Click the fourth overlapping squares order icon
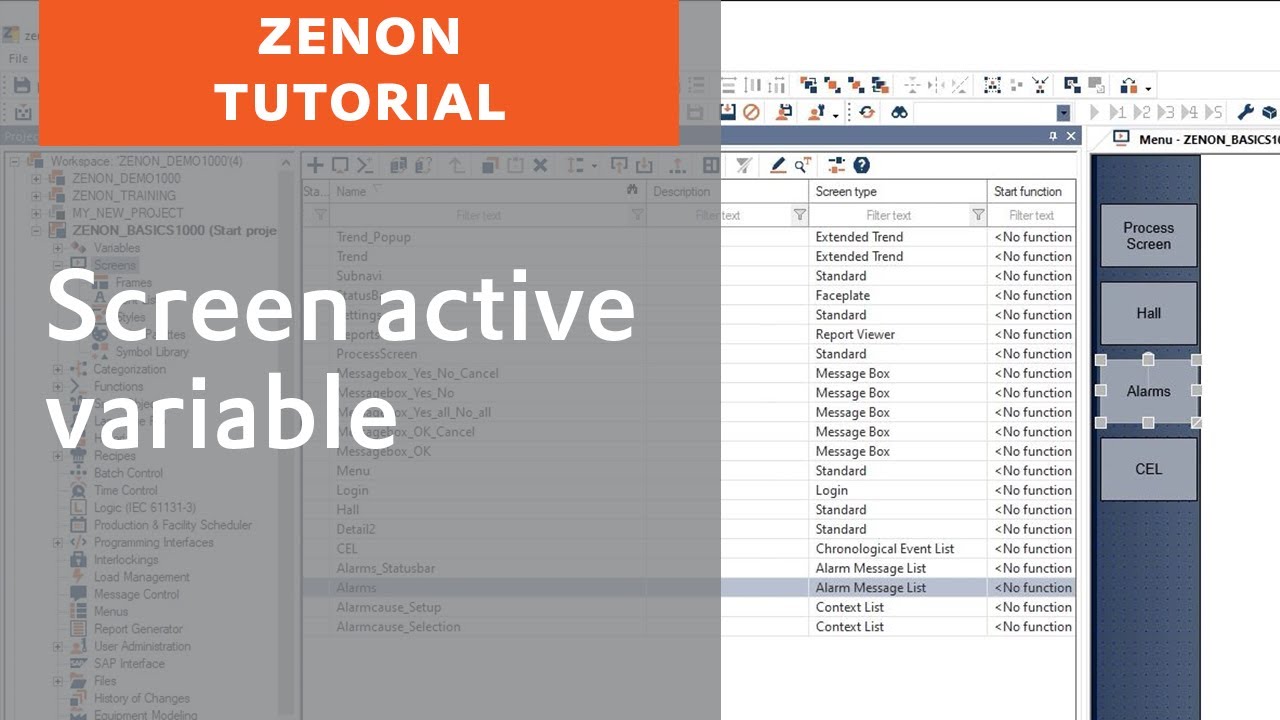The width and height of the screenshot is (1280, 720). [880, 85]
